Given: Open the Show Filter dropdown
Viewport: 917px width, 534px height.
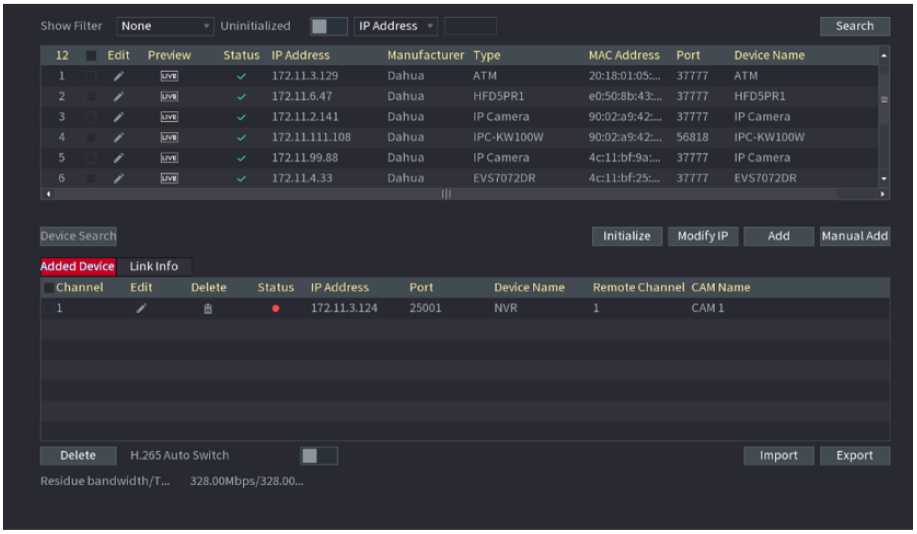Looking at the screenshot, I should pos(166,26).
